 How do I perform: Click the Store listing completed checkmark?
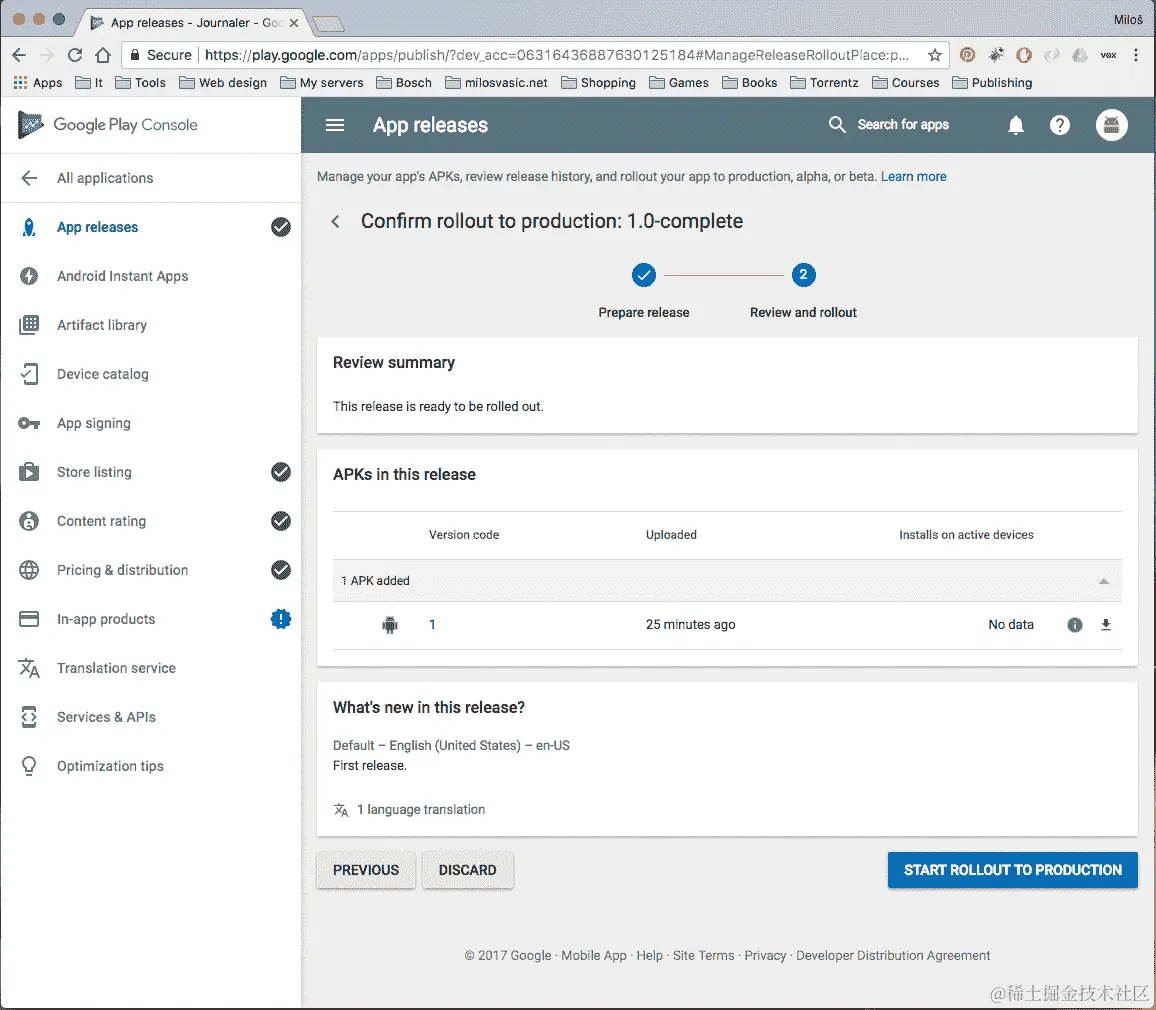(281, 472)
